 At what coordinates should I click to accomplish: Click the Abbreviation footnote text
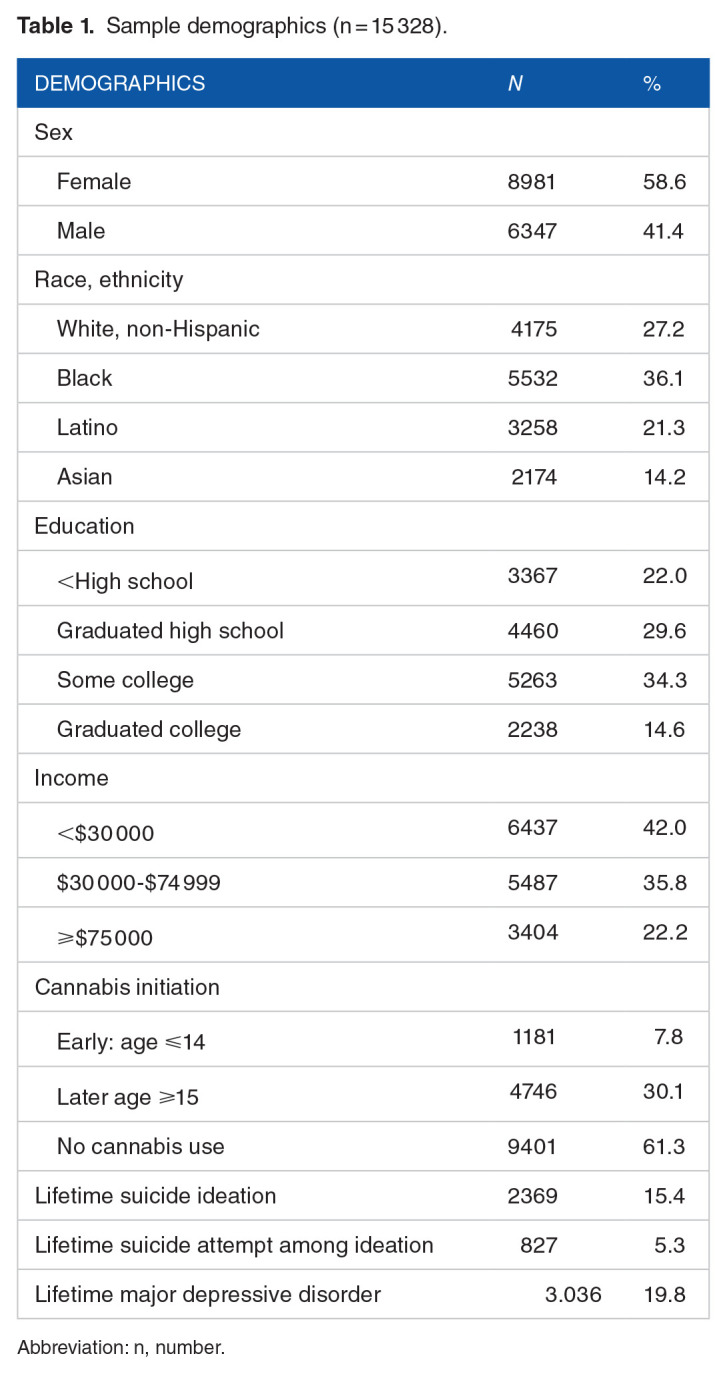[x=121, y=1348]
